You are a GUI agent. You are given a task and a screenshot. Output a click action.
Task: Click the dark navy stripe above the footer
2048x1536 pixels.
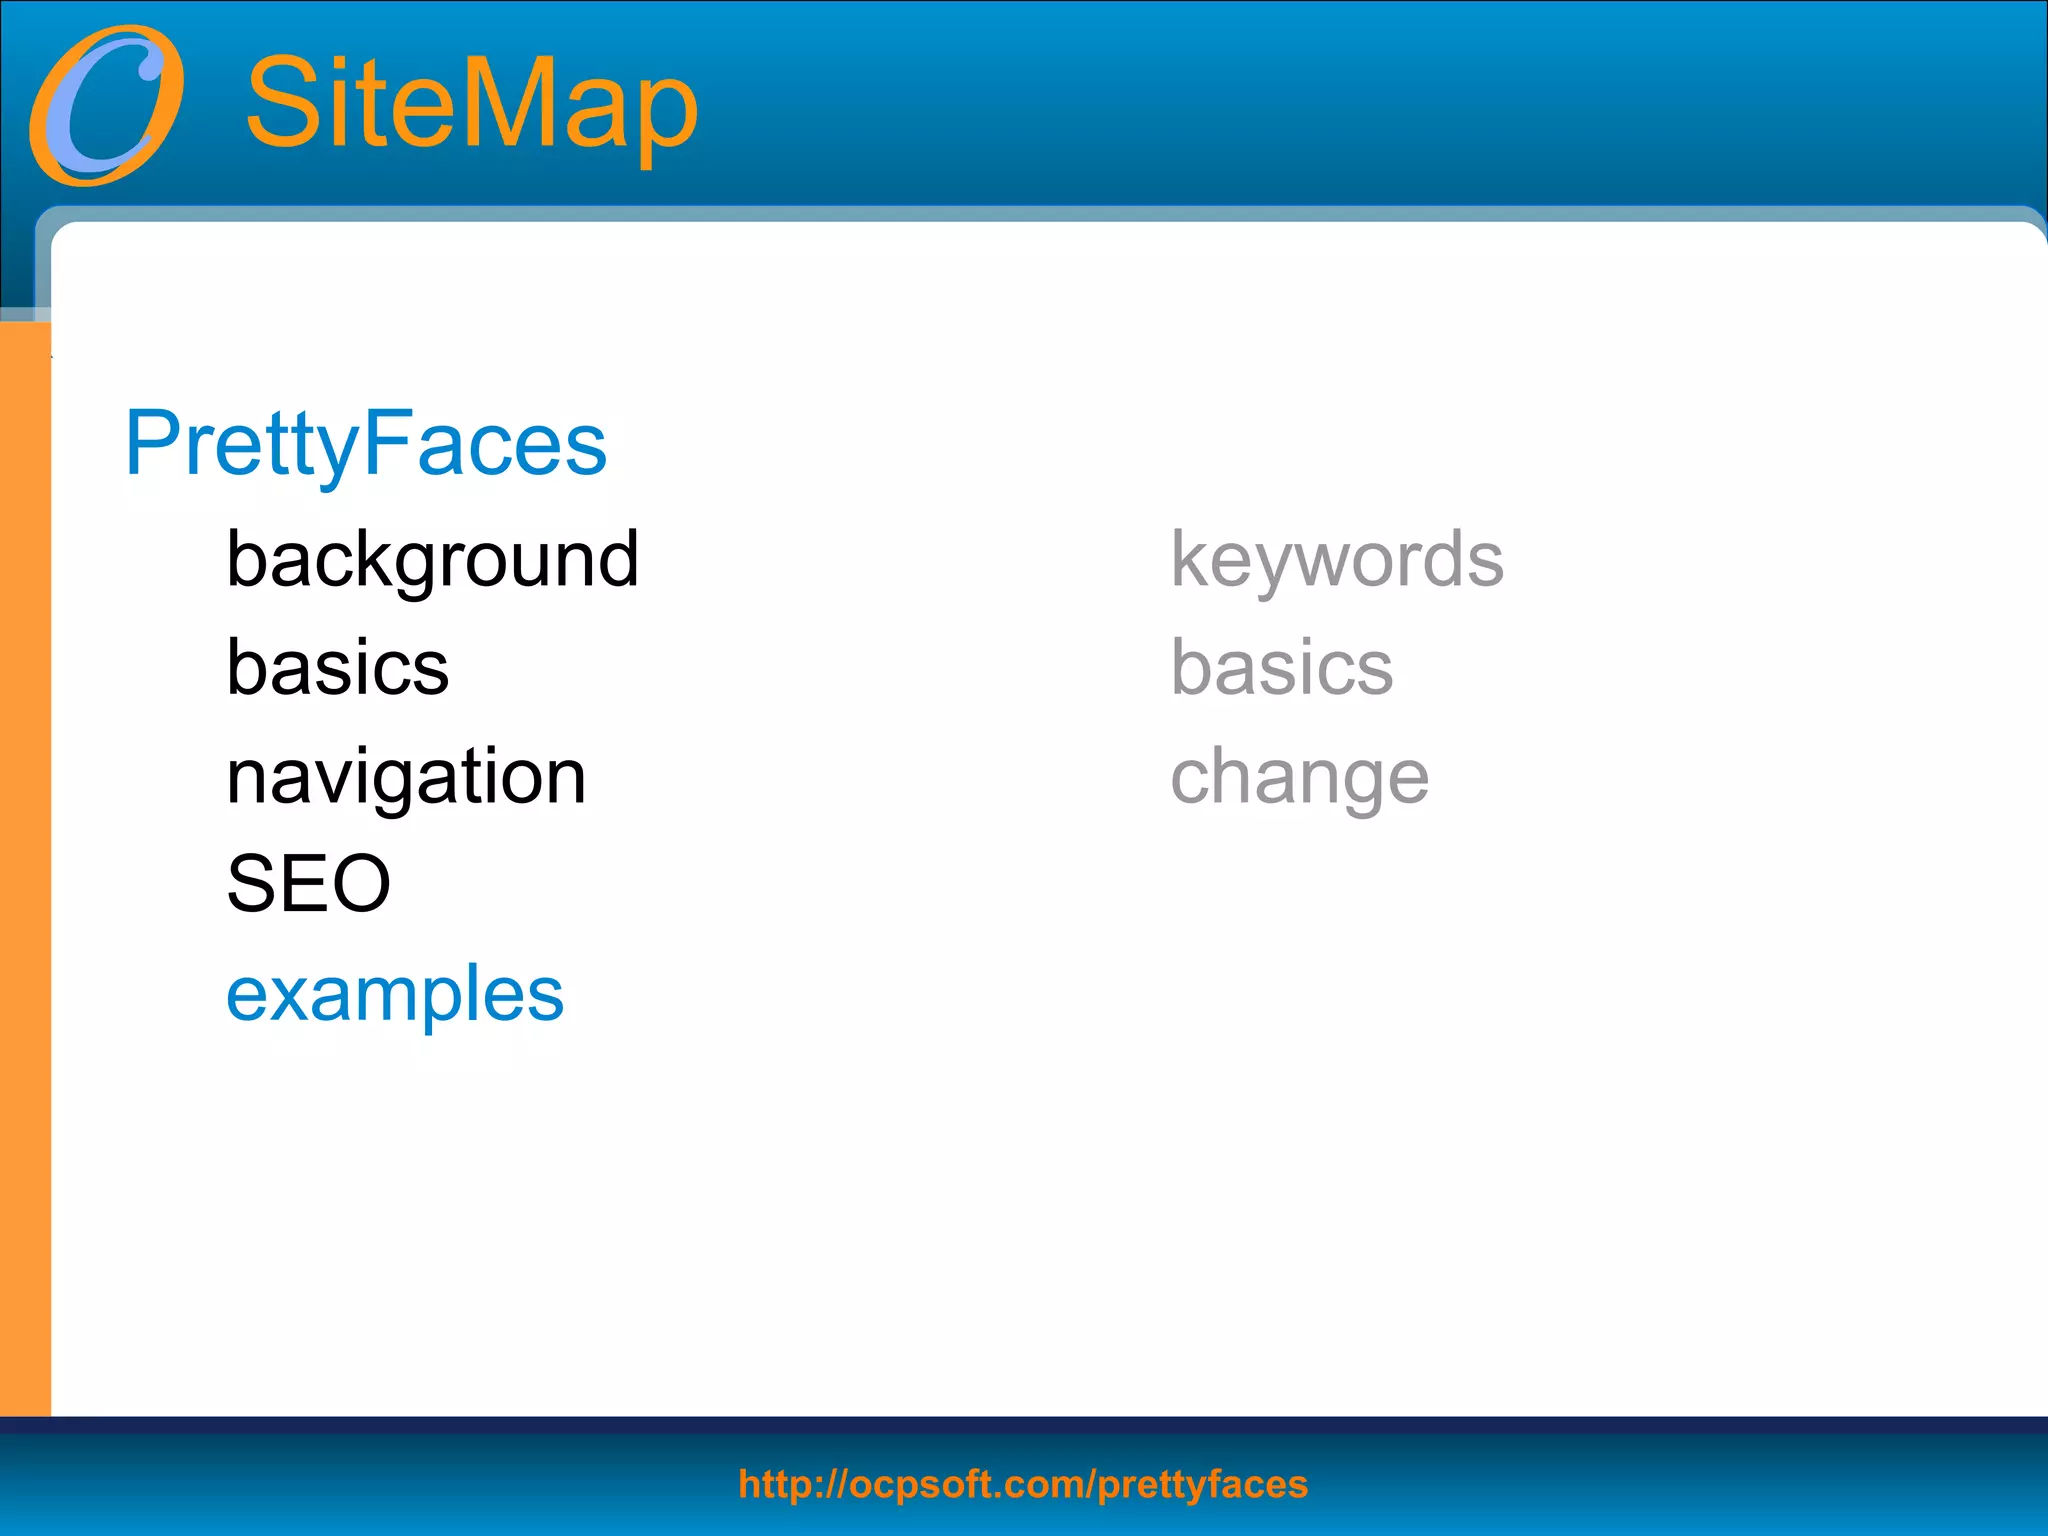(x=1024, y=1425)
